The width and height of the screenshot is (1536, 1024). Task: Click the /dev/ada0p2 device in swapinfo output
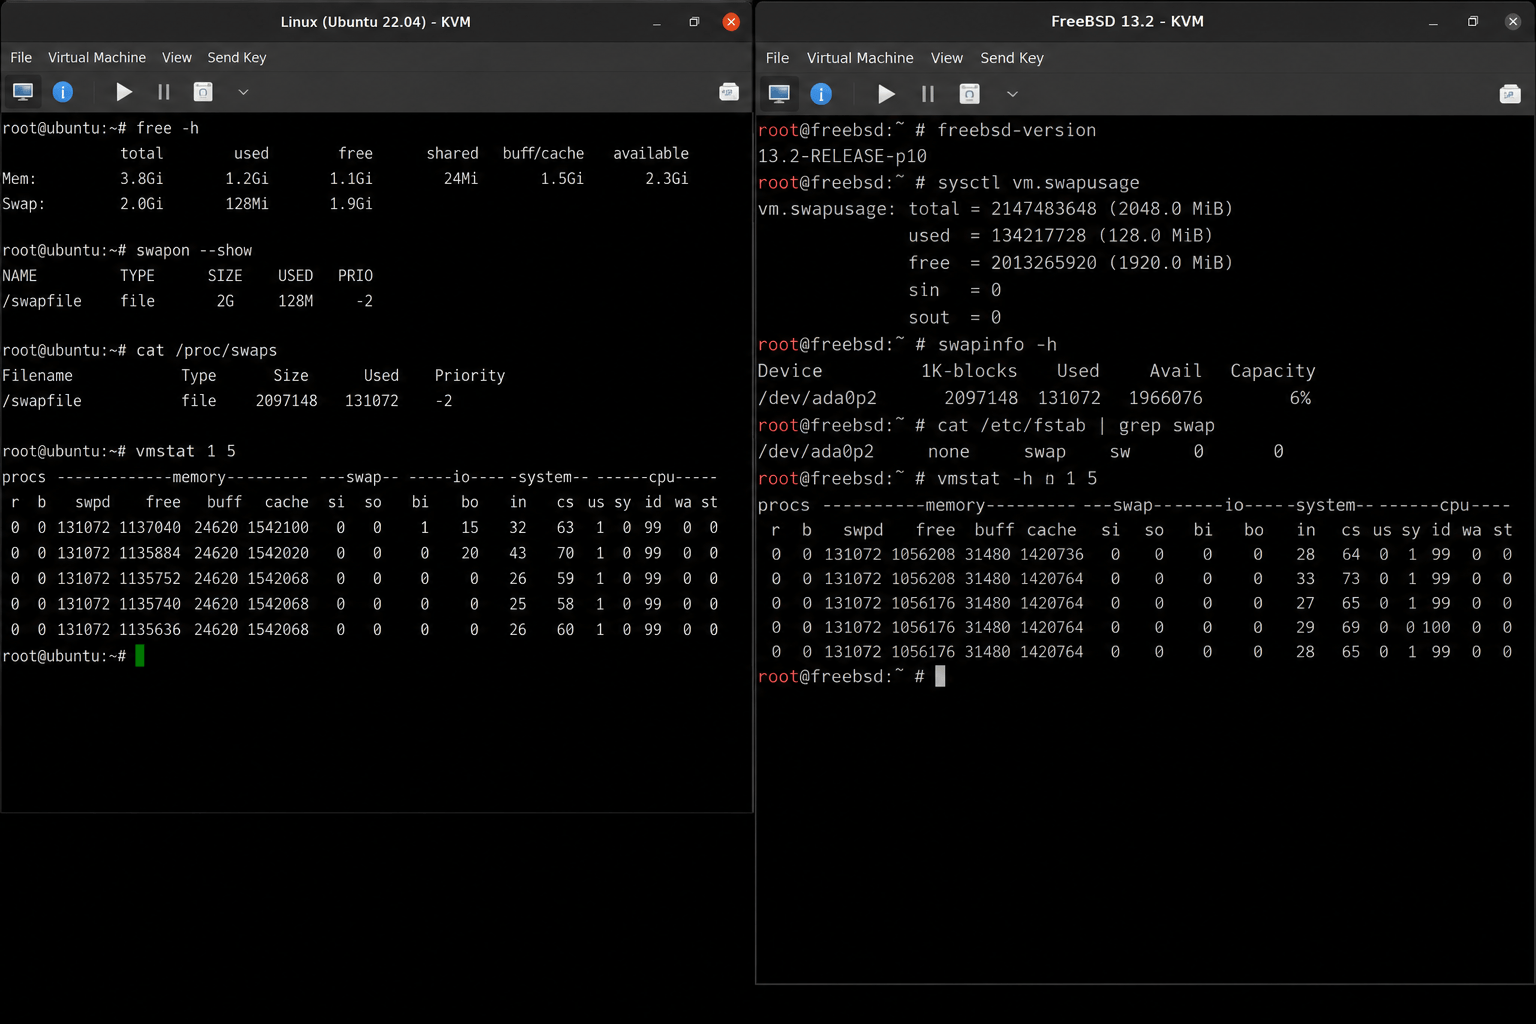pyautogui.click(x=817, y=398)
